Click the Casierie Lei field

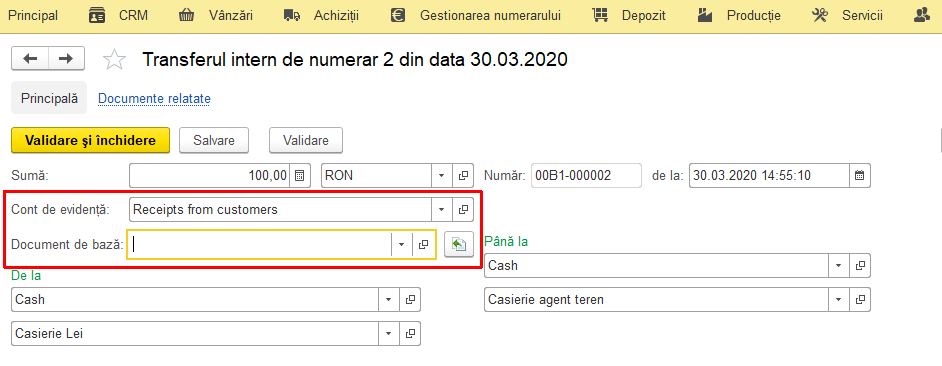coord(195,334)
